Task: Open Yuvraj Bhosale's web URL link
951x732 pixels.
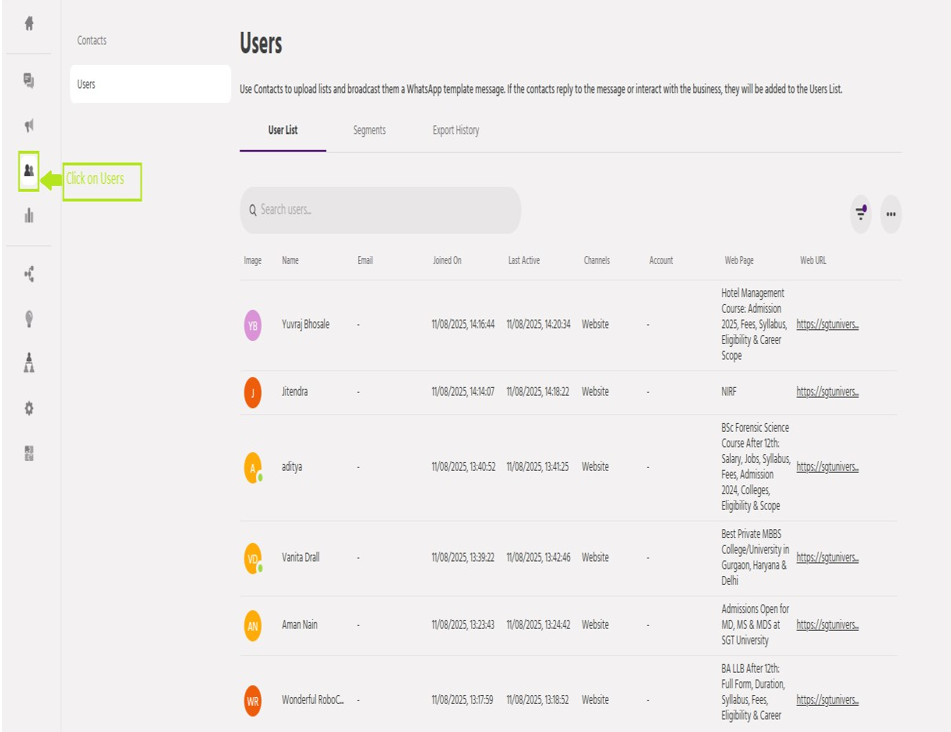Action: (827, 325)
